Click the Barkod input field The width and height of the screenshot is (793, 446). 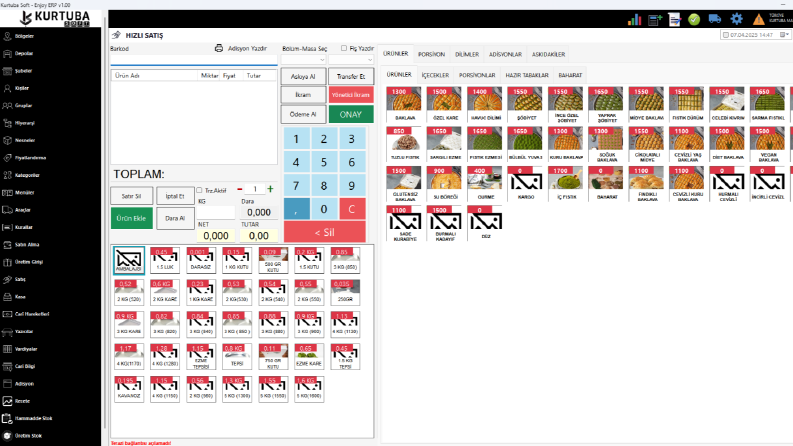pos(194,60)
